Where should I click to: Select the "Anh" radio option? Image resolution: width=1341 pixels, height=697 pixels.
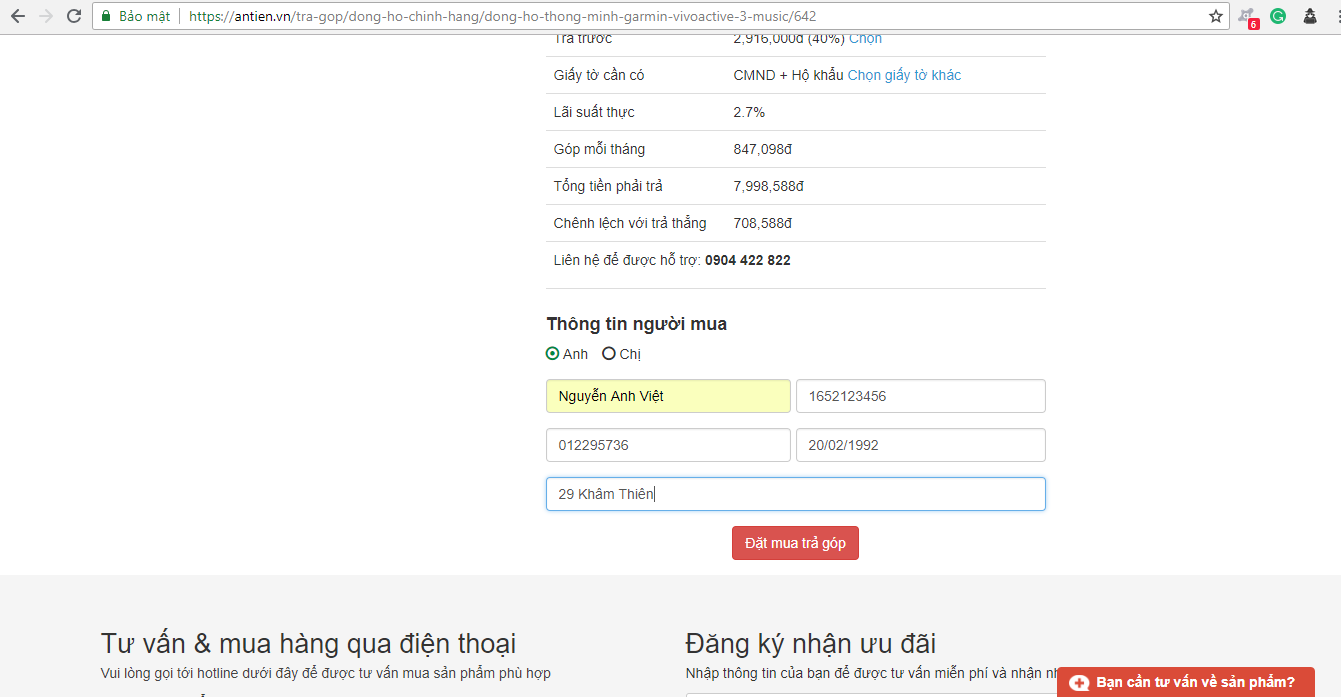553,354
